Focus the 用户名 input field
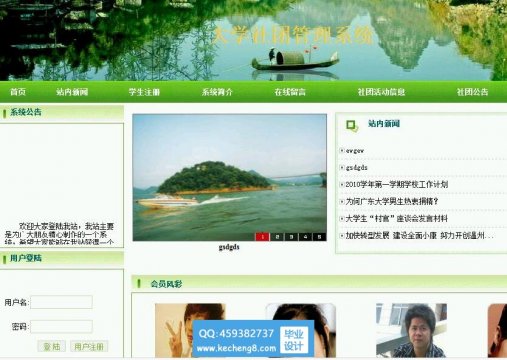This screenshot has width=507, height=360. (x=61, y=302)
